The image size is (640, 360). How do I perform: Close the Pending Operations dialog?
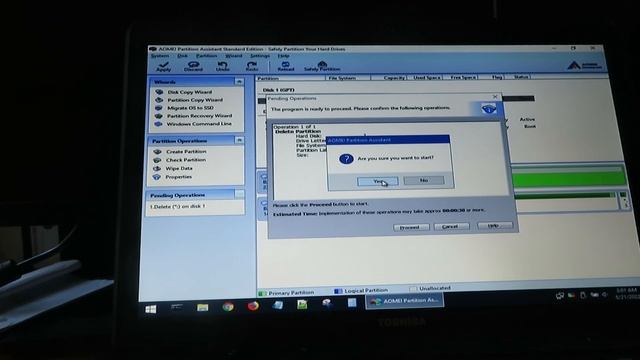495,97
